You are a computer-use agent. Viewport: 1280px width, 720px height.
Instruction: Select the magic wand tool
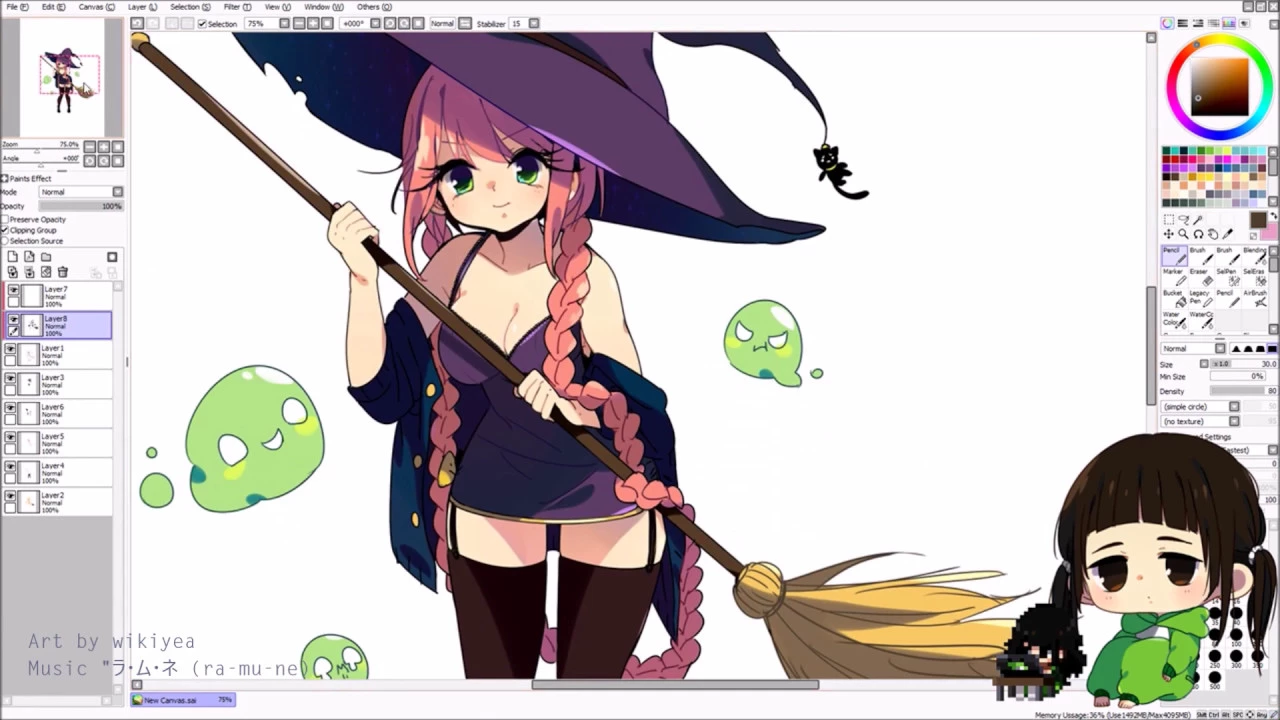1198,220
